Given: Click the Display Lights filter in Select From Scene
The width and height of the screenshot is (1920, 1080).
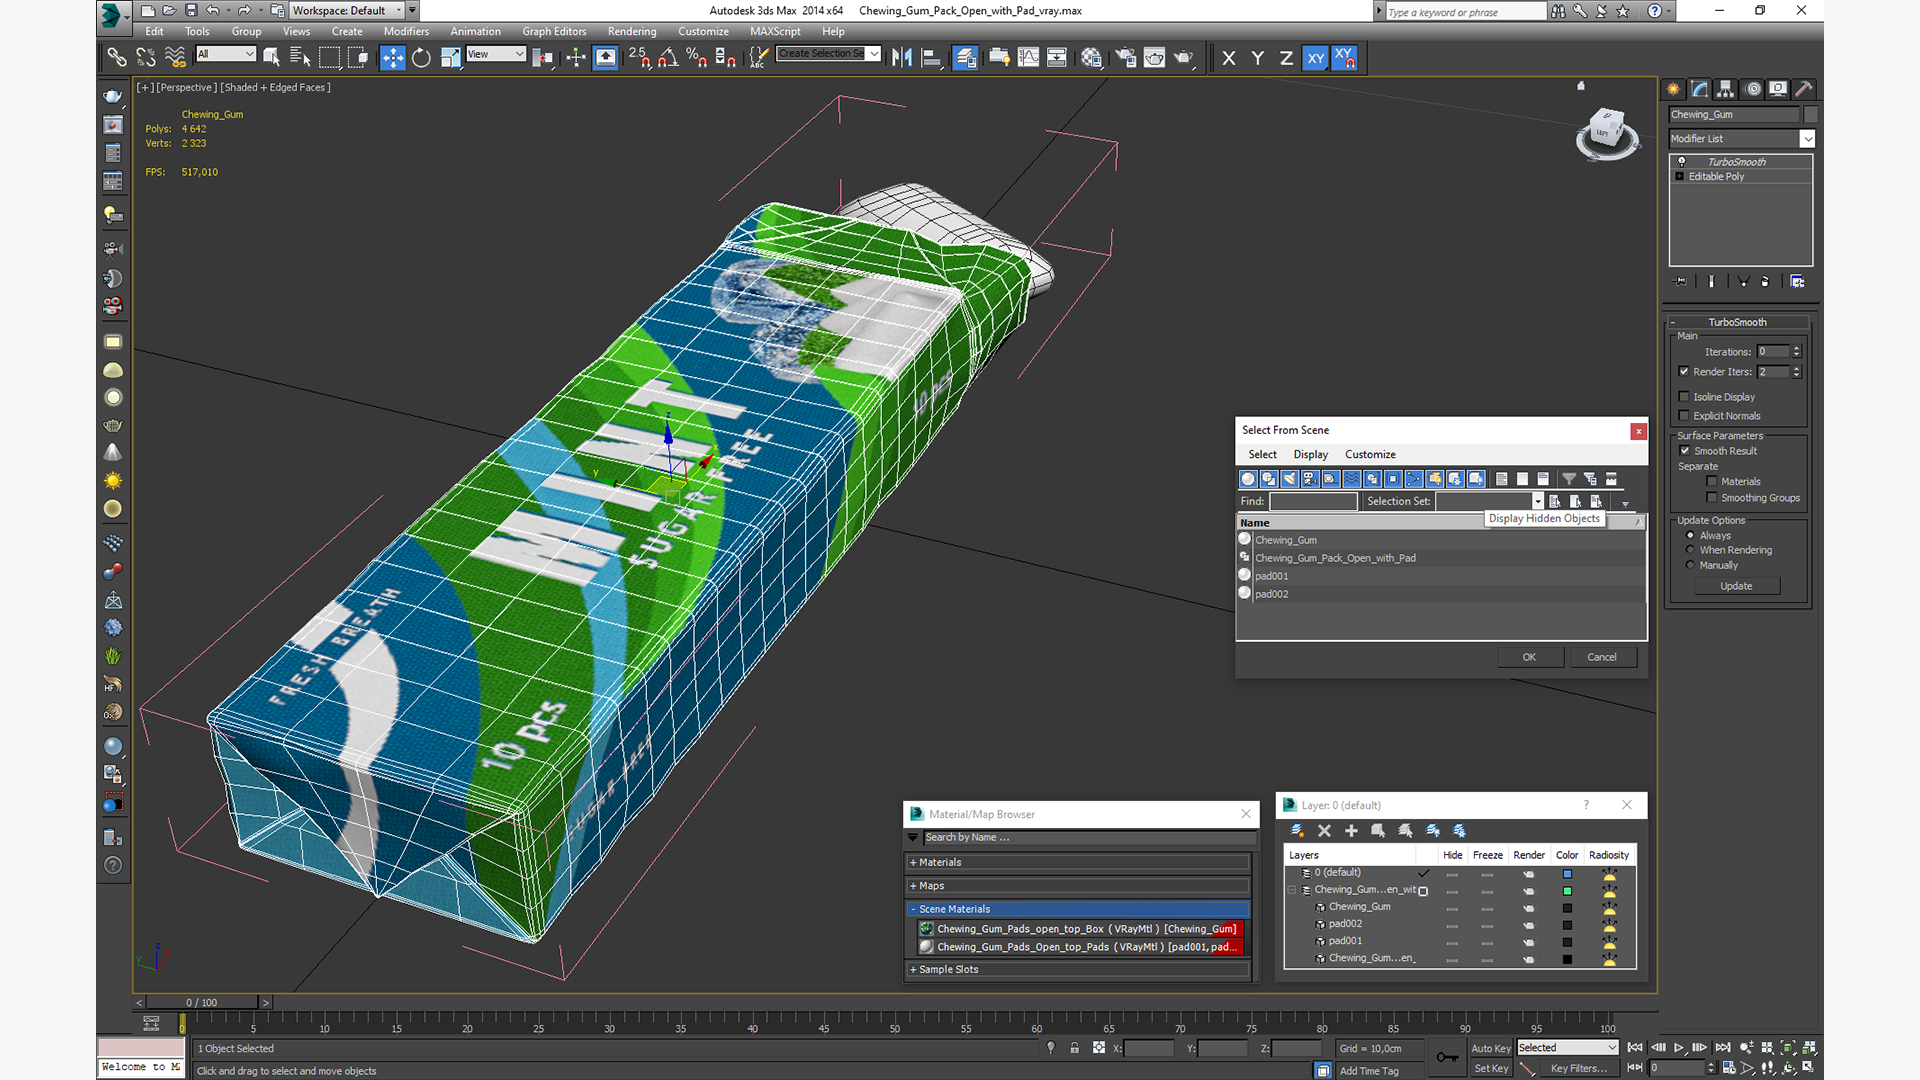Looking at the screenshot, I should click(x=1289, y=479).
